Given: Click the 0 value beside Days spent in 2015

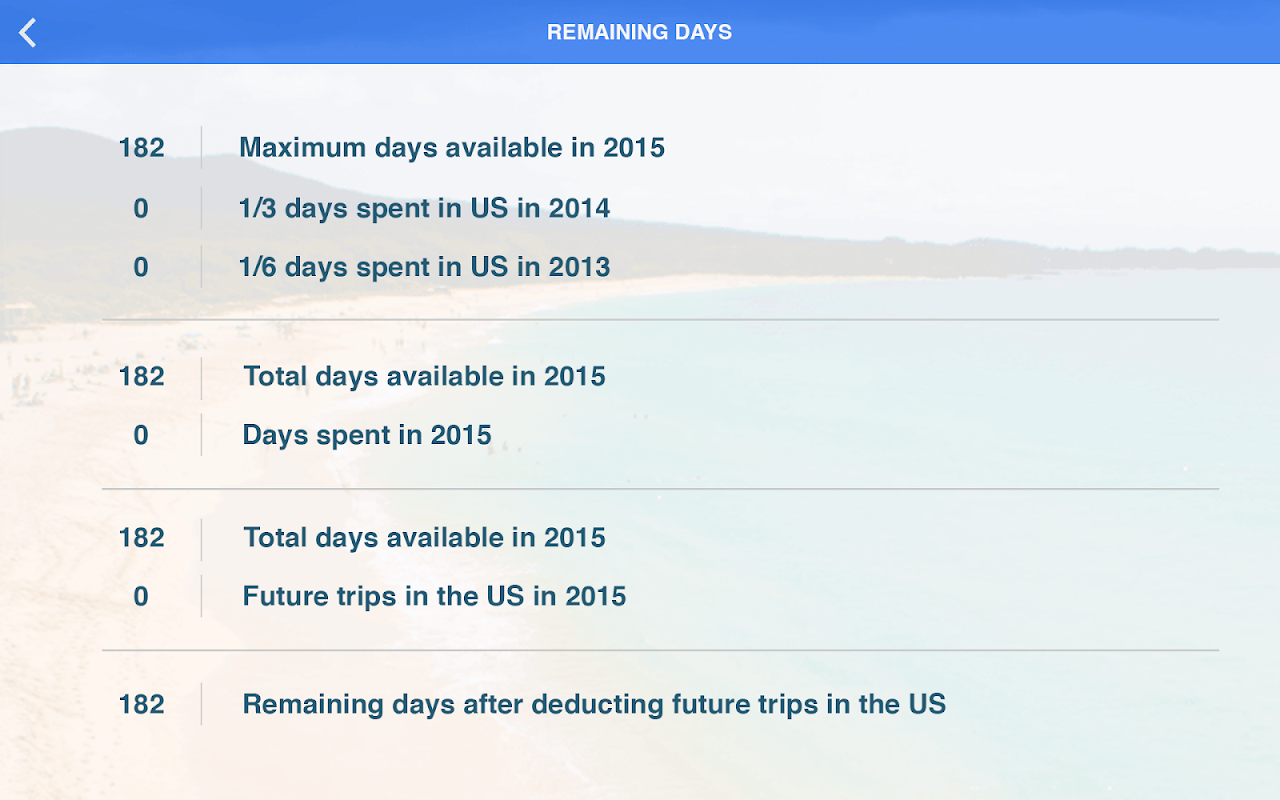Looking at the screenshot, I should point(141,435).
